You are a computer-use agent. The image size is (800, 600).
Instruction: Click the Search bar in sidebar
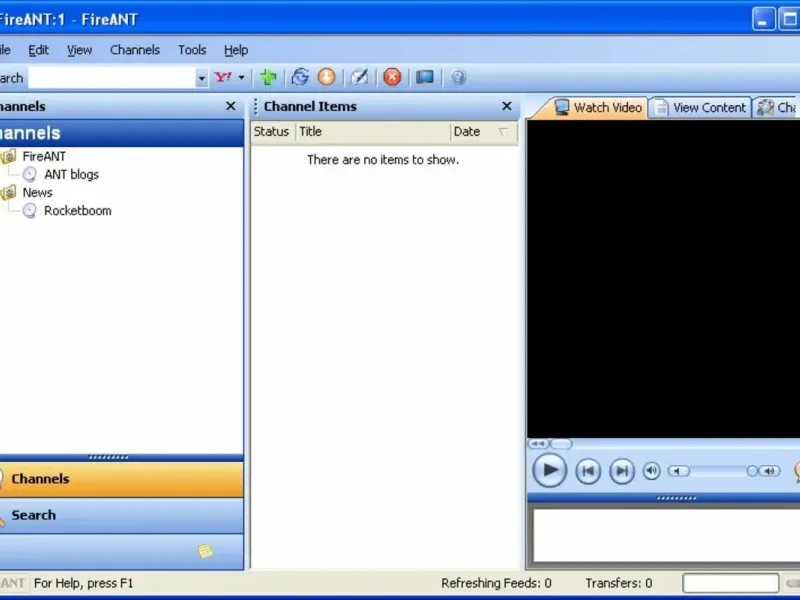point(121,515)
